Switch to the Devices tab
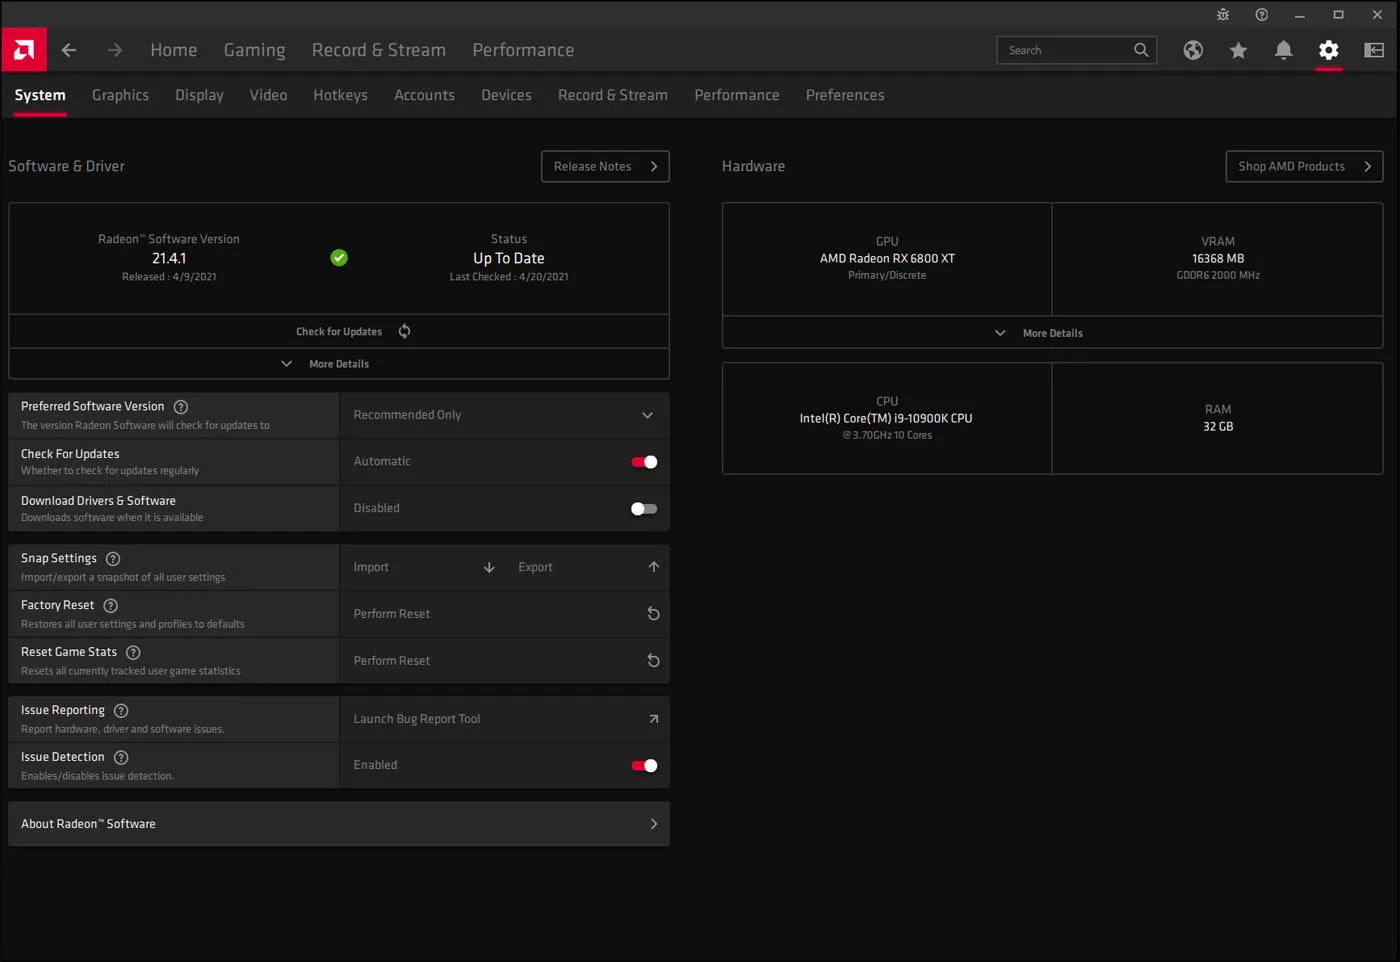 pyautogui.click(x=506, y=95)
